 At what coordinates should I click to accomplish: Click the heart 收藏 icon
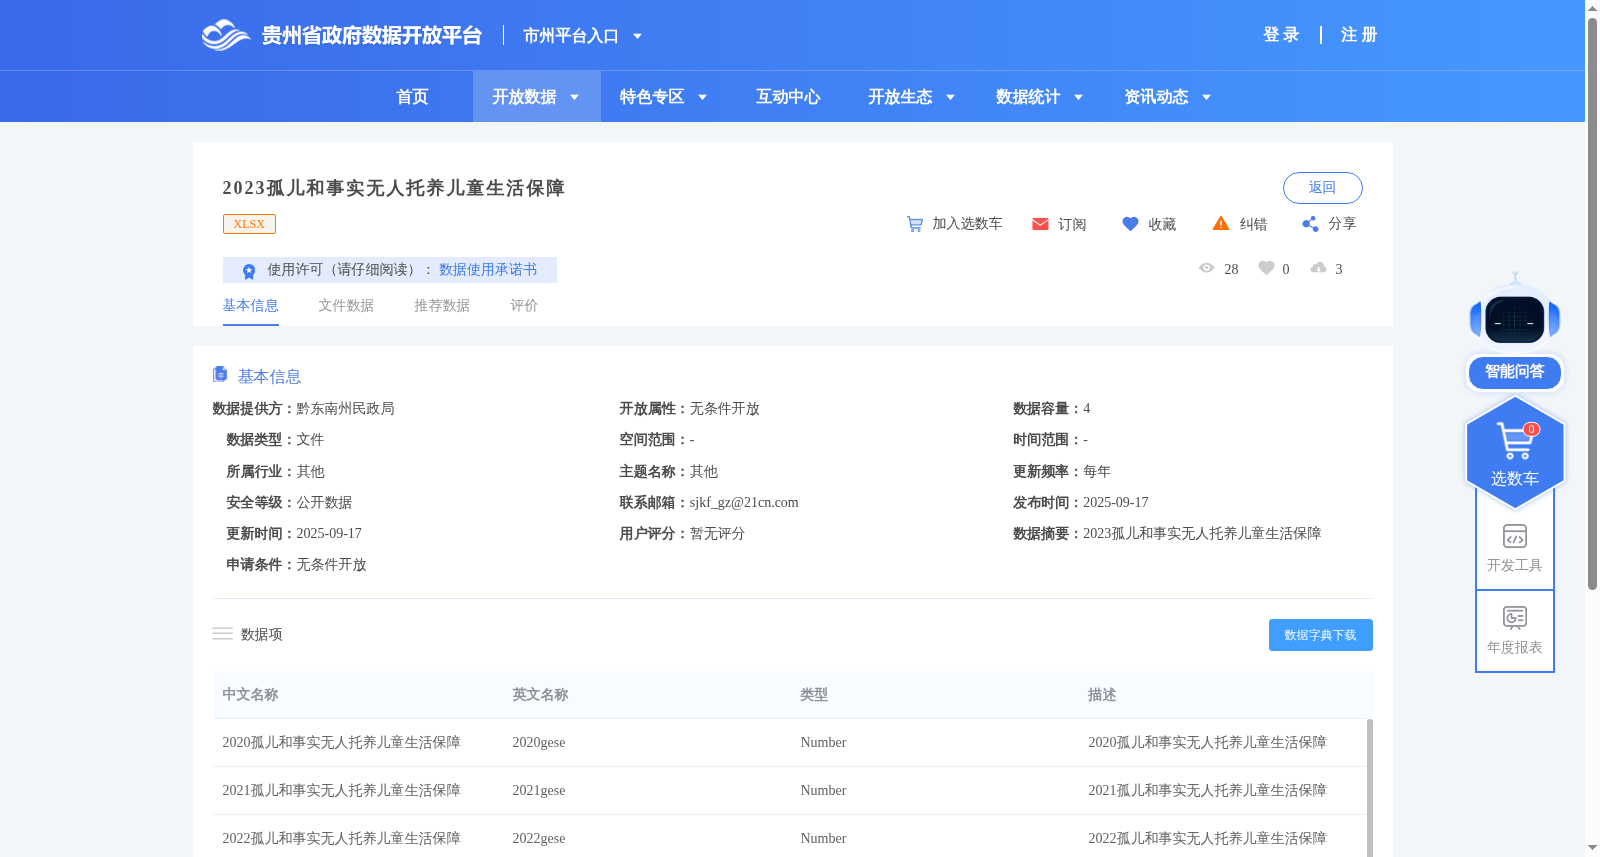(x=1130, y=224)
